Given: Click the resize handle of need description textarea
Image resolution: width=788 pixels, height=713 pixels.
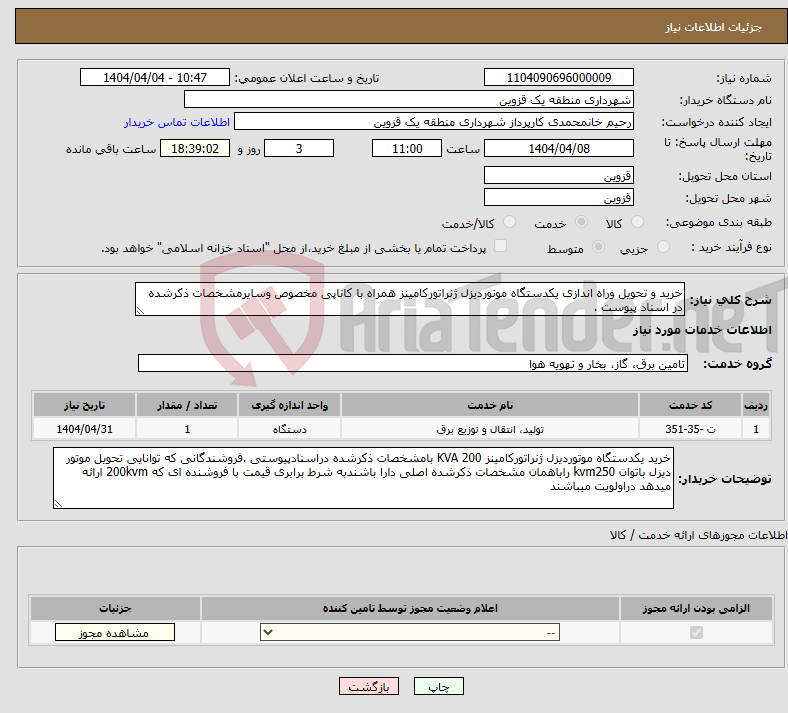Looking at the screenshot, I should 140,311.
